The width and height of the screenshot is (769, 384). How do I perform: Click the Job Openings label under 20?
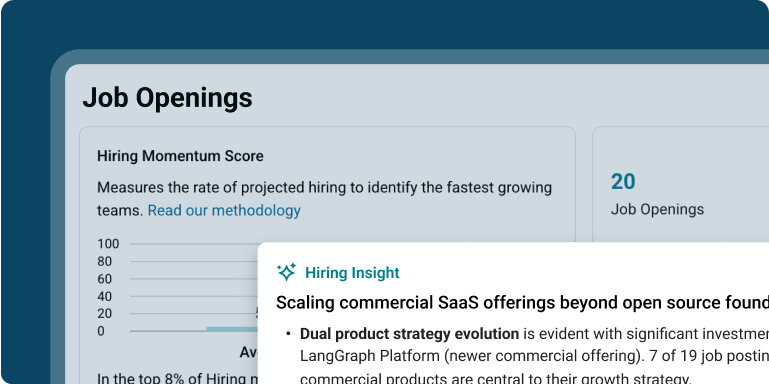pos(657,209)
